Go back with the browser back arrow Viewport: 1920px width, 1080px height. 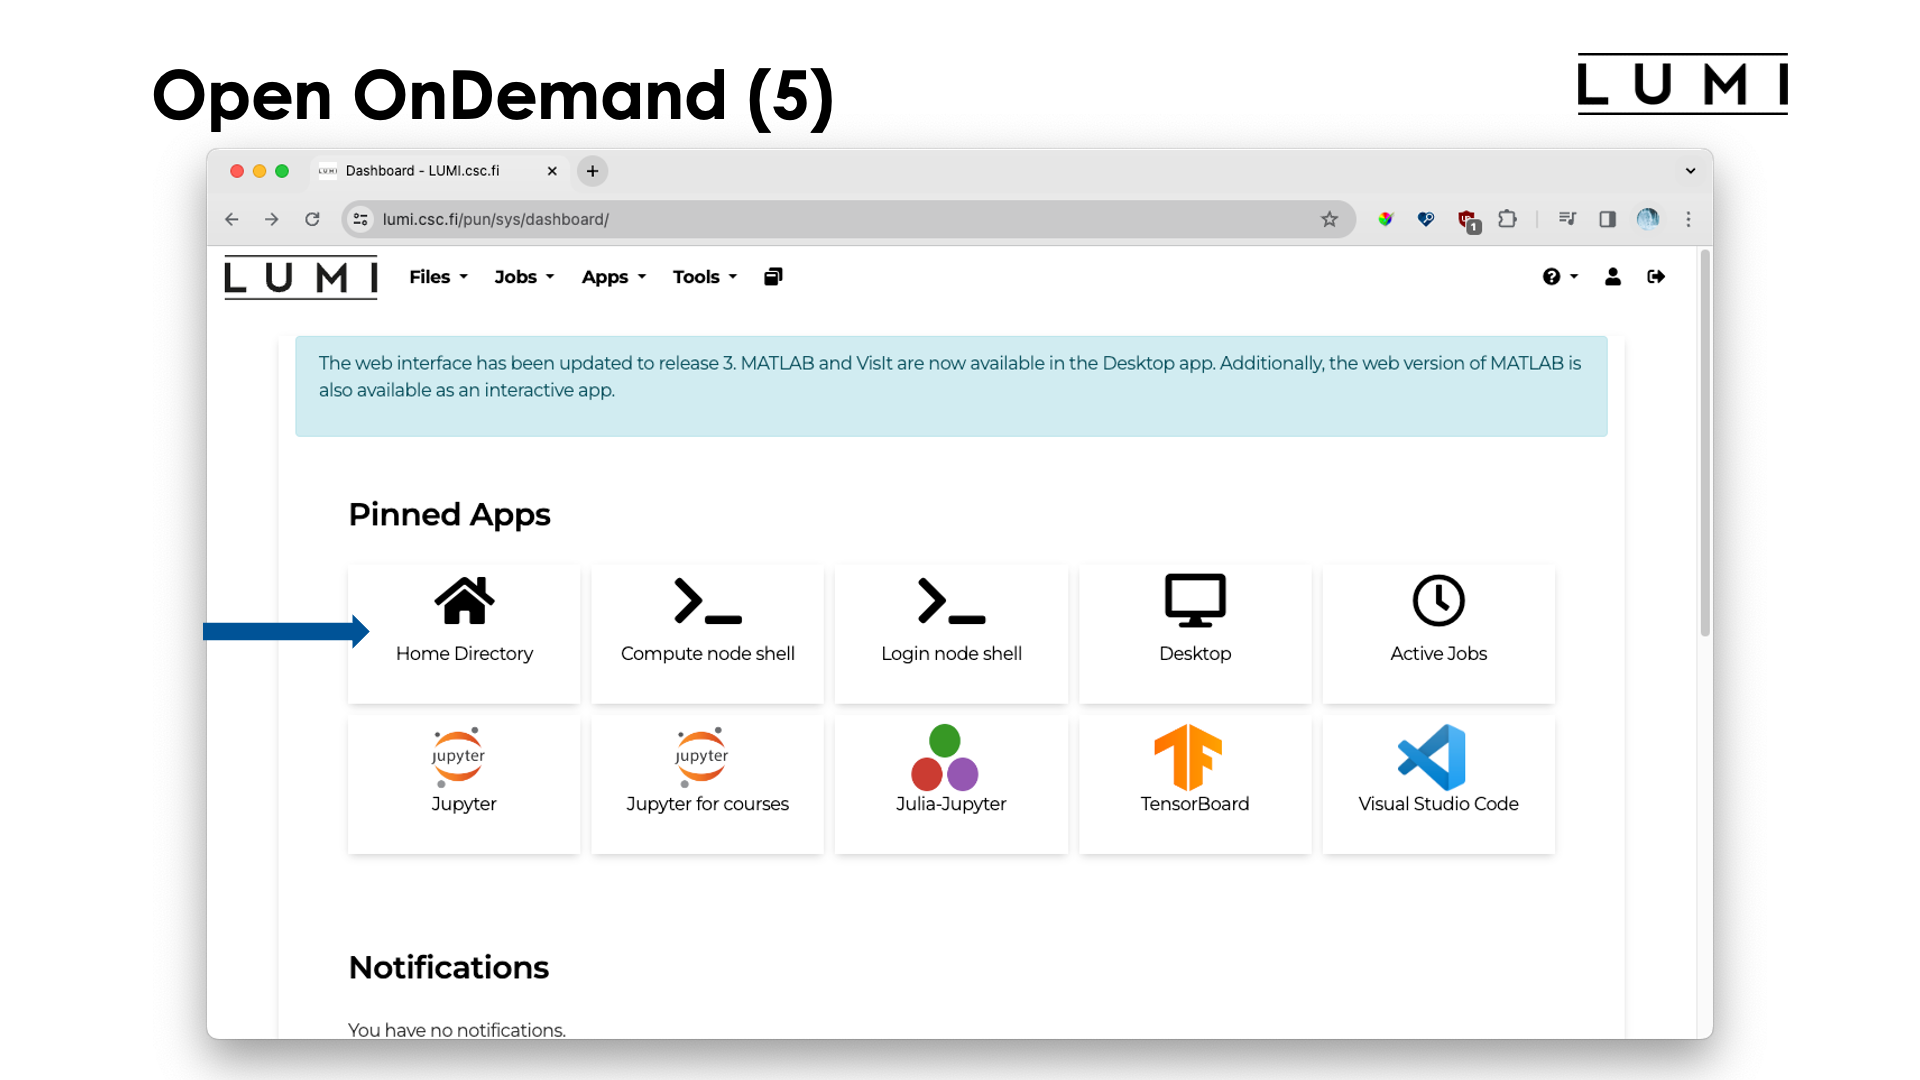(x=232, y=219)
